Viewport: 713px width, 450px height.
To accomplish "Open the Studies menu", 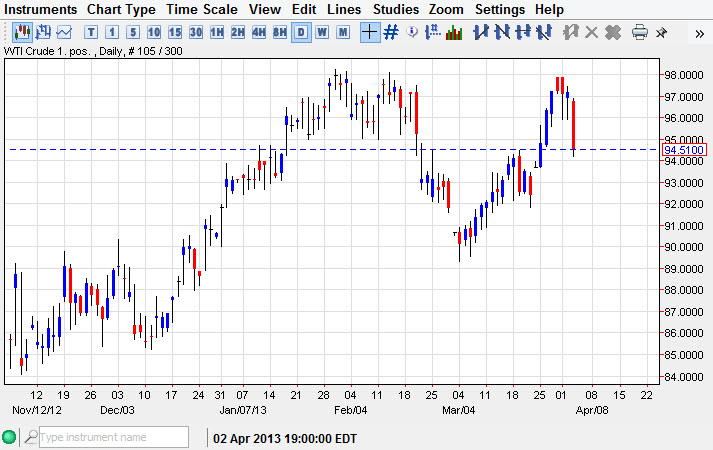I will coord(396,9).
